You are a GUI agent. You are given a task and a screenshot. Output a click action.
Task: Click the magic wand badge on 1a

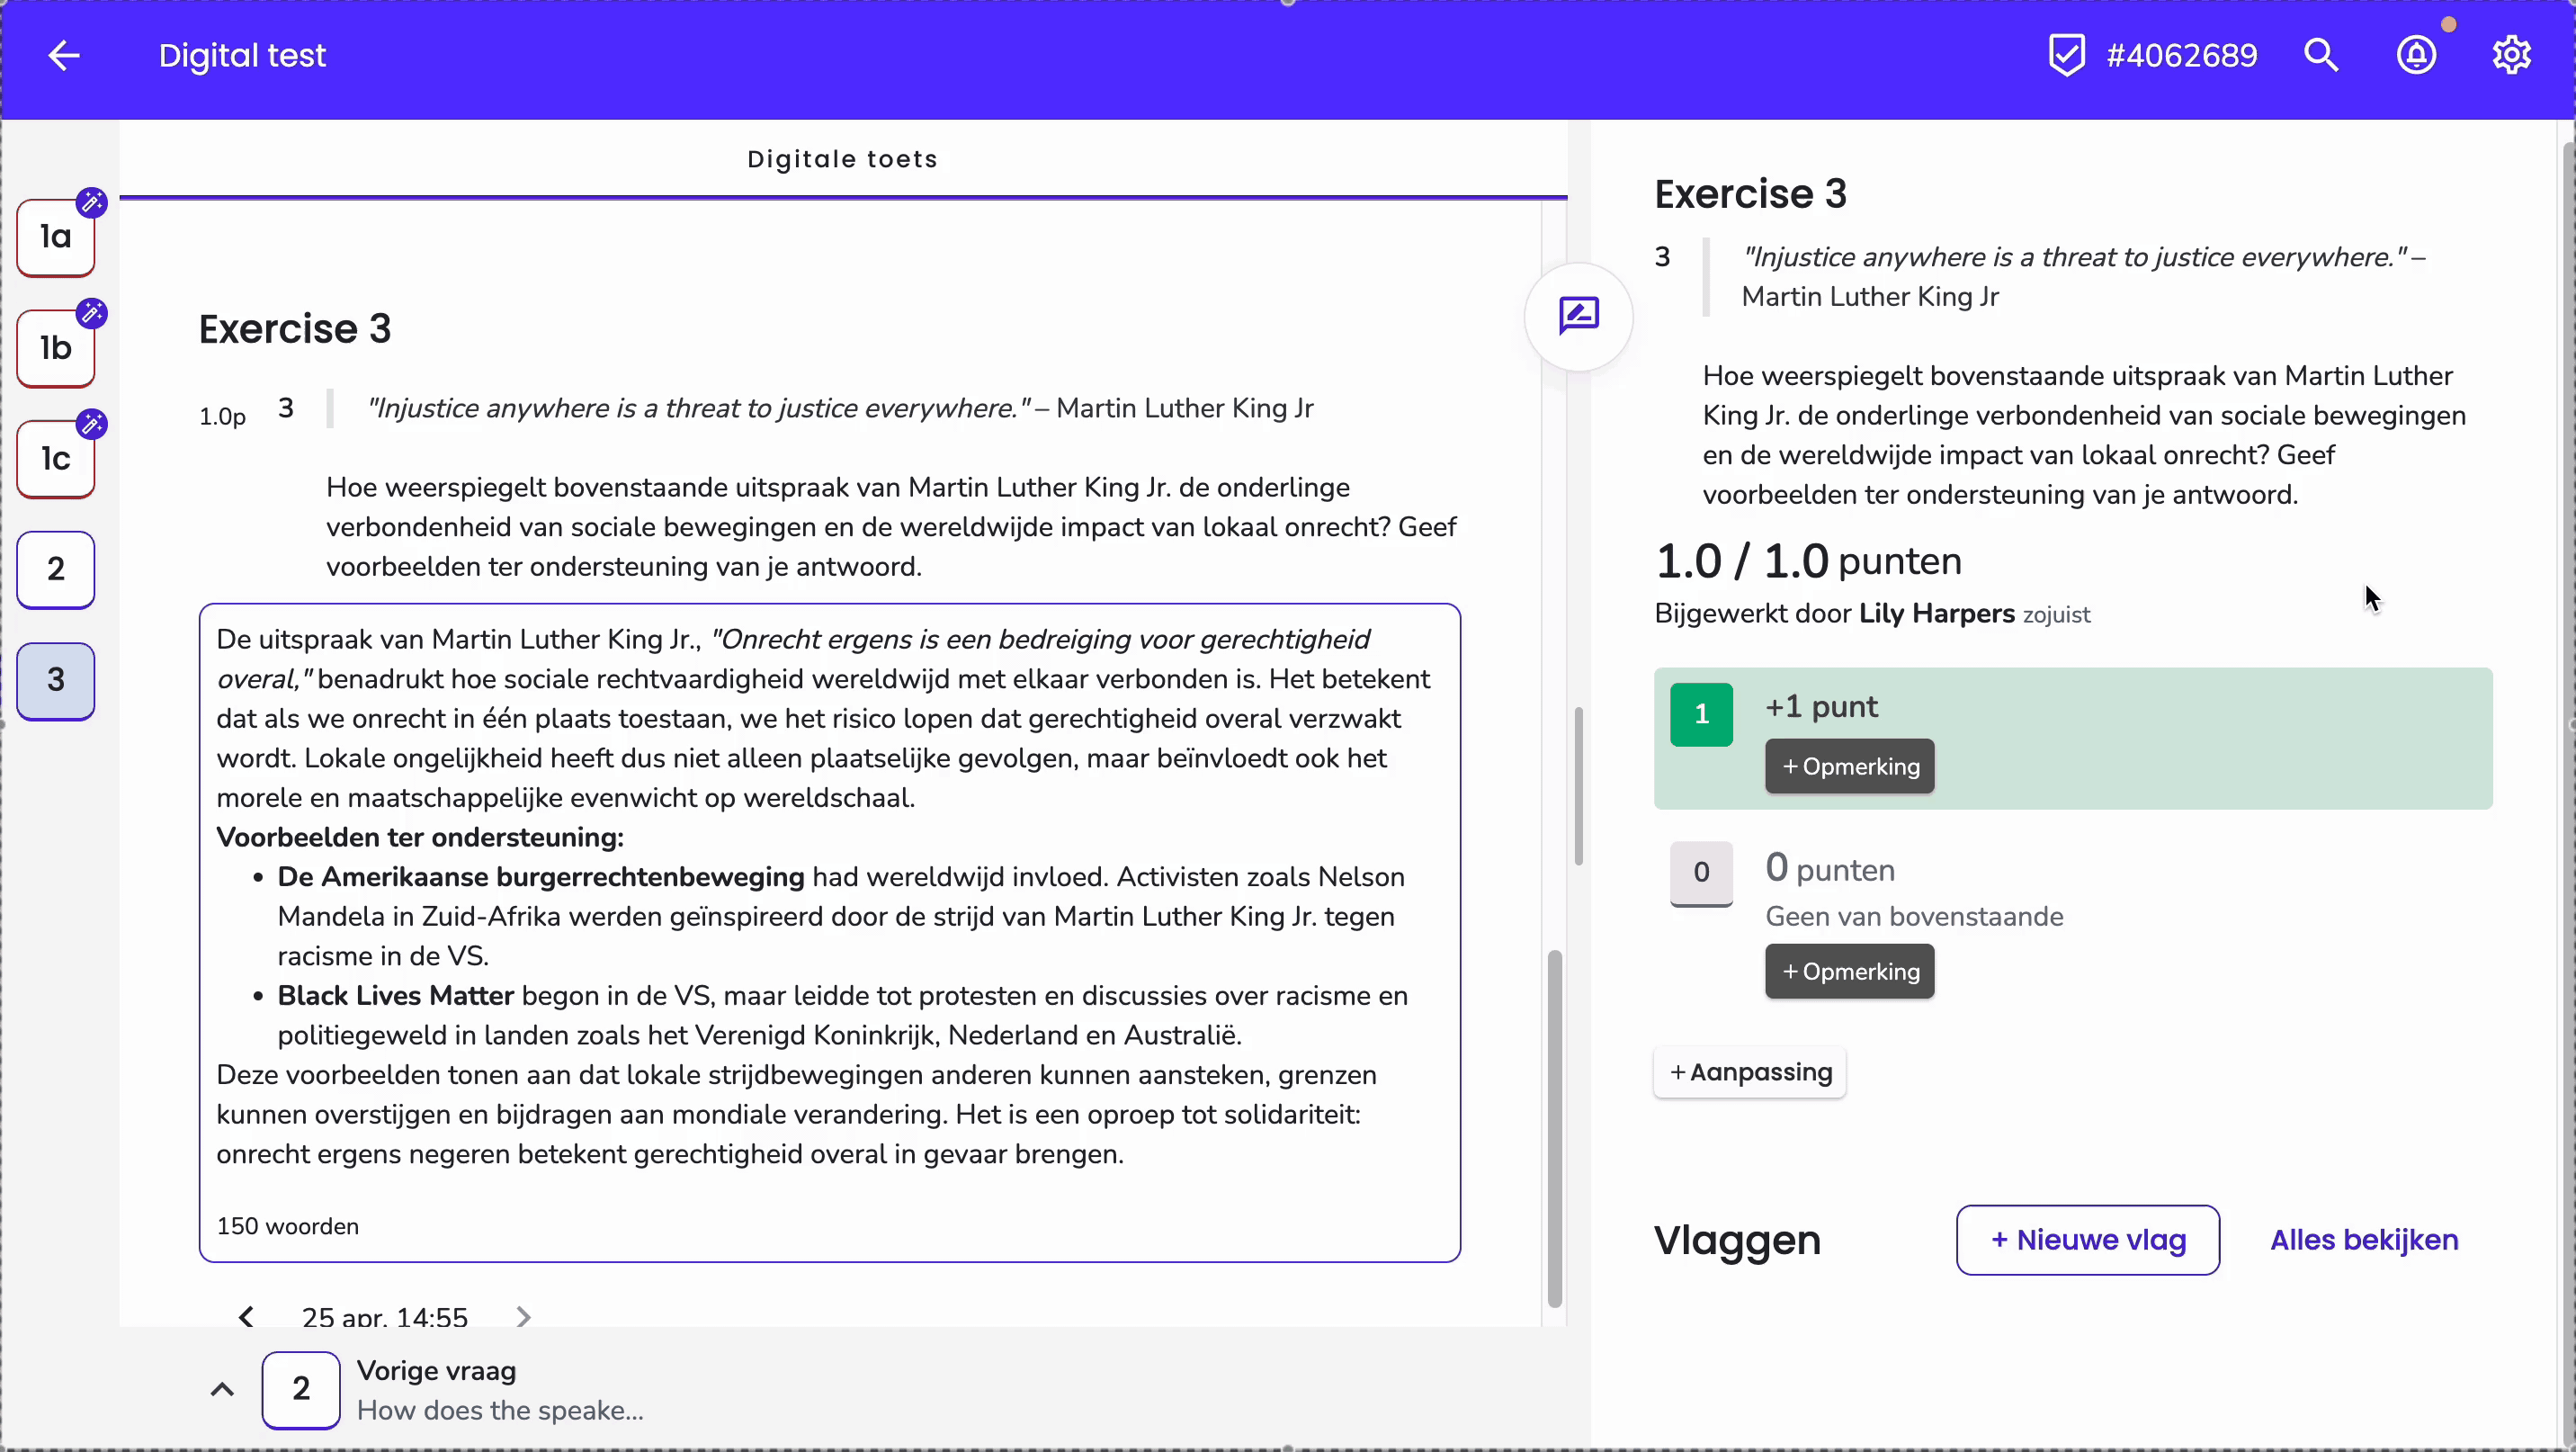[x=92, y=203]
